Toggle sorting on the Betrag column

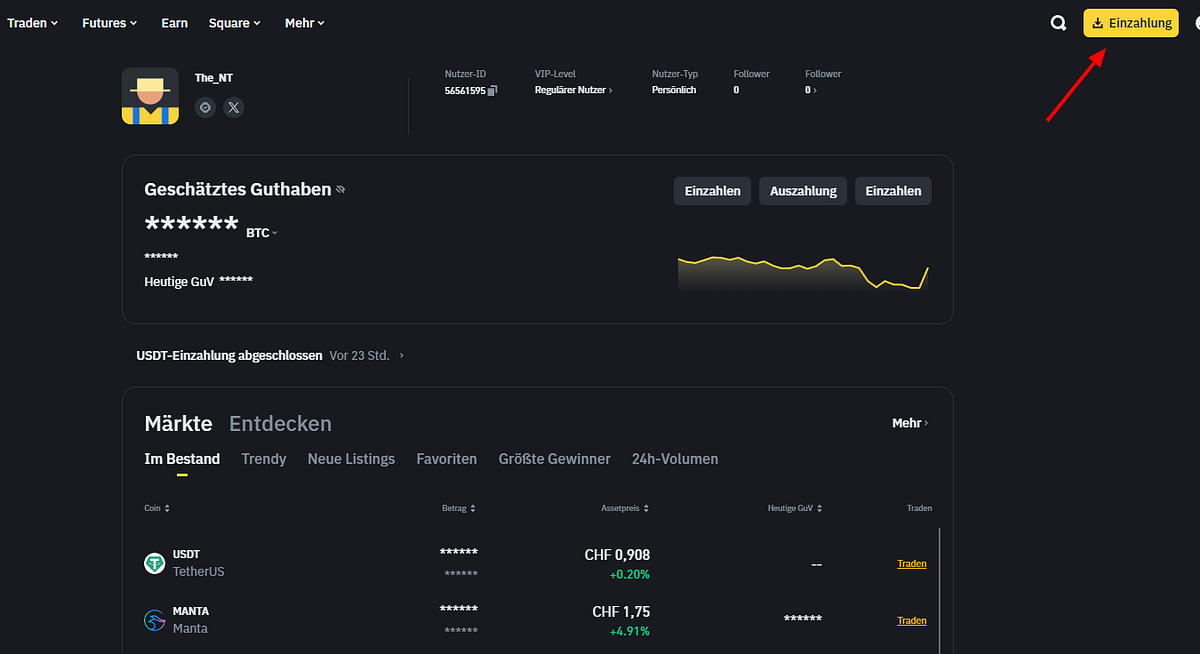pos(472,507)
